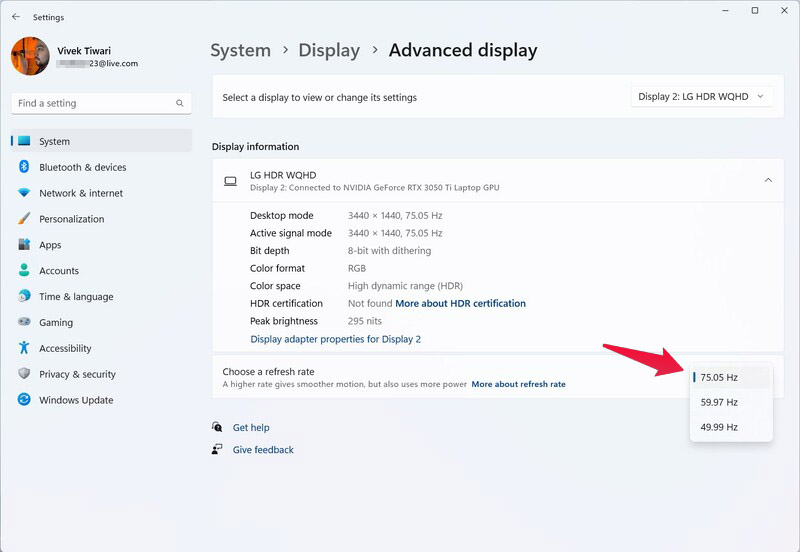
Task: Open Privacy & security settings
Action: coord(102,373)
